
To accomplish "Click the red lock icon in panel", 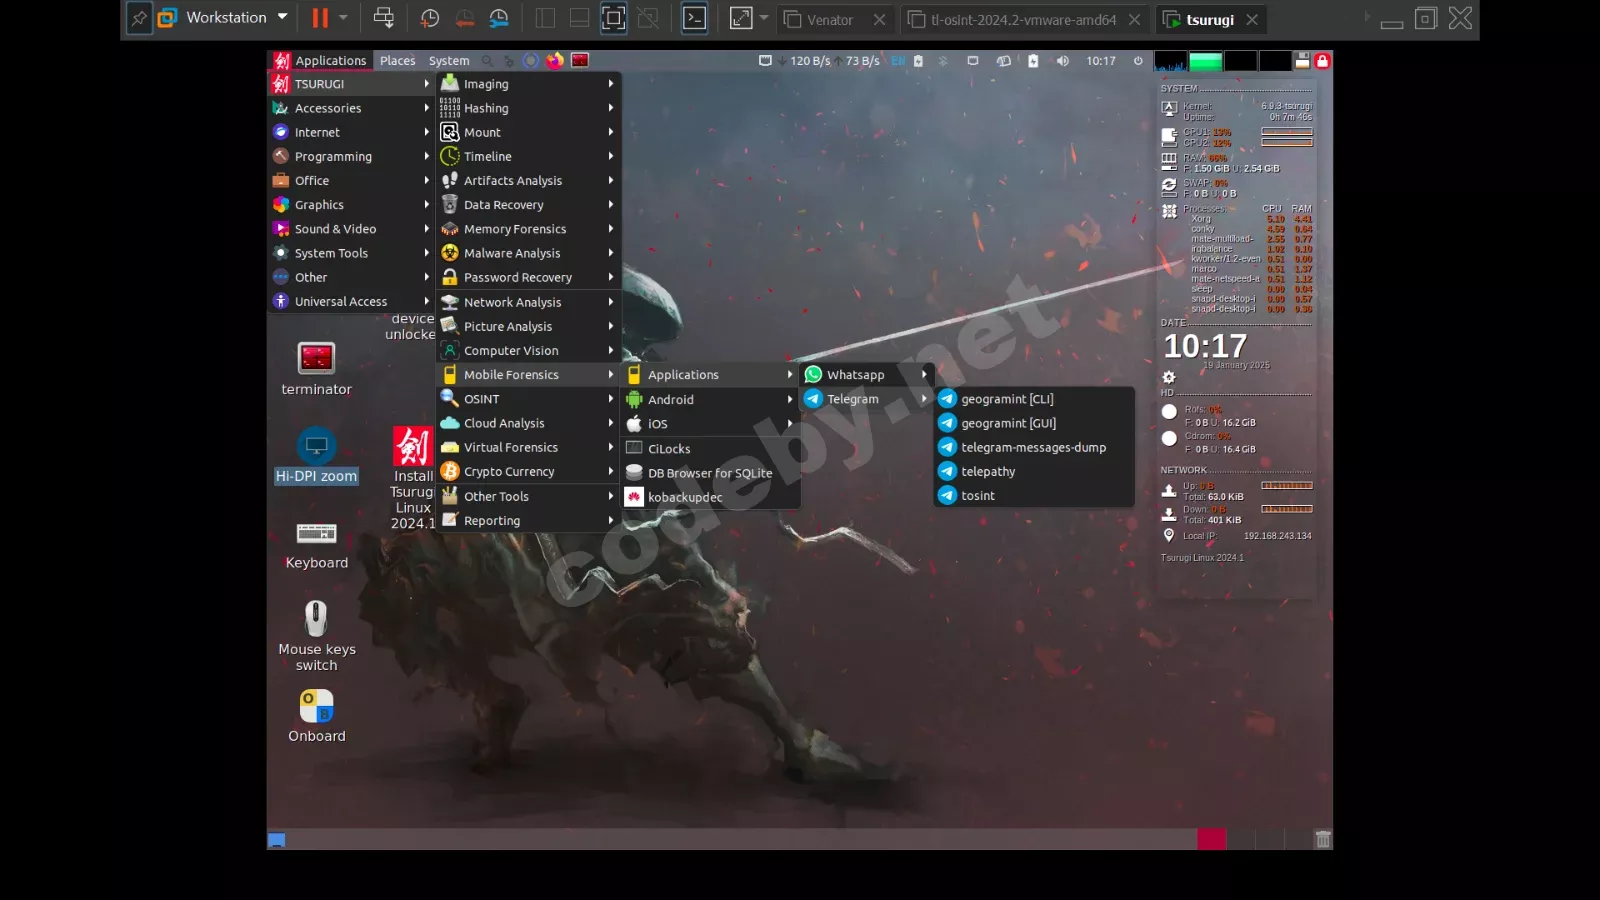I will [x=1322, y=61].
